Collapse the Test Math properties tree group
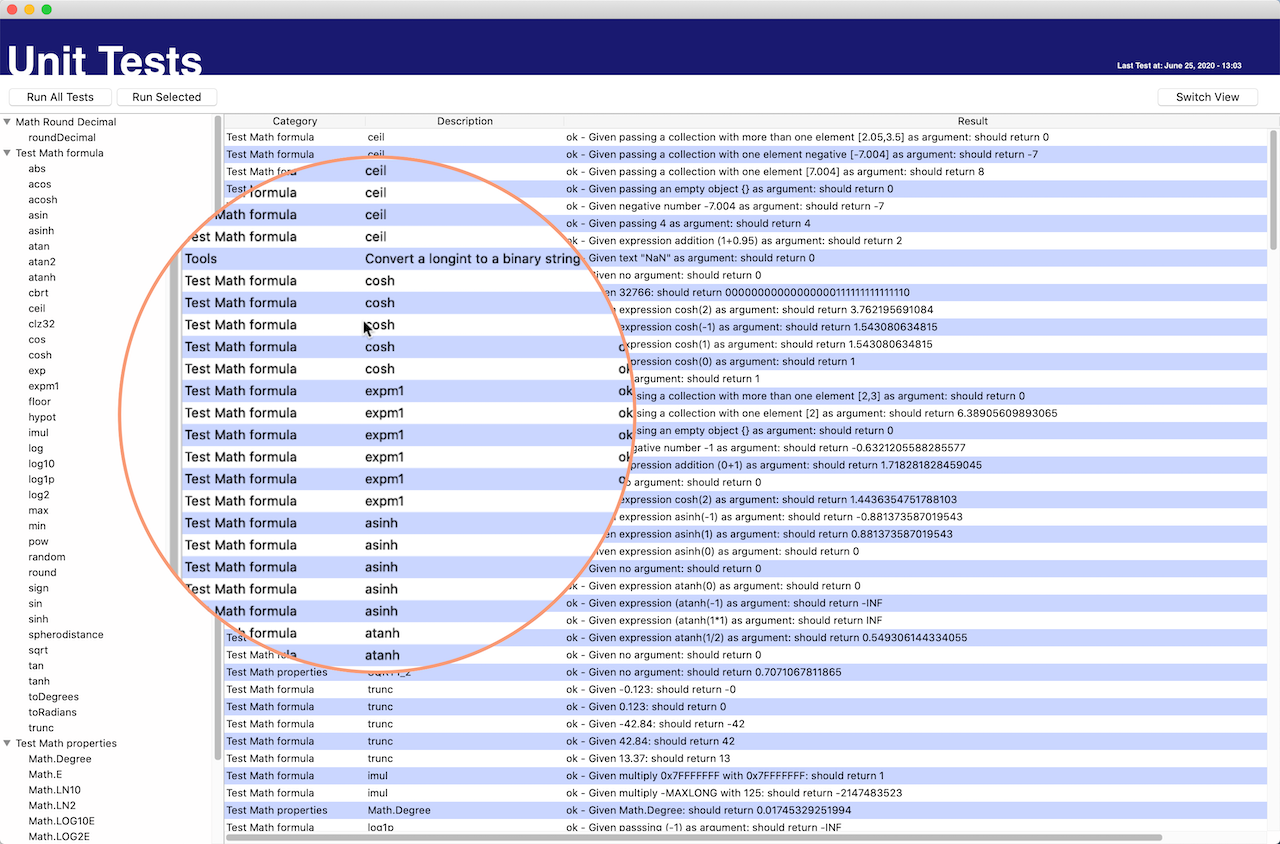 pos(7,743)
